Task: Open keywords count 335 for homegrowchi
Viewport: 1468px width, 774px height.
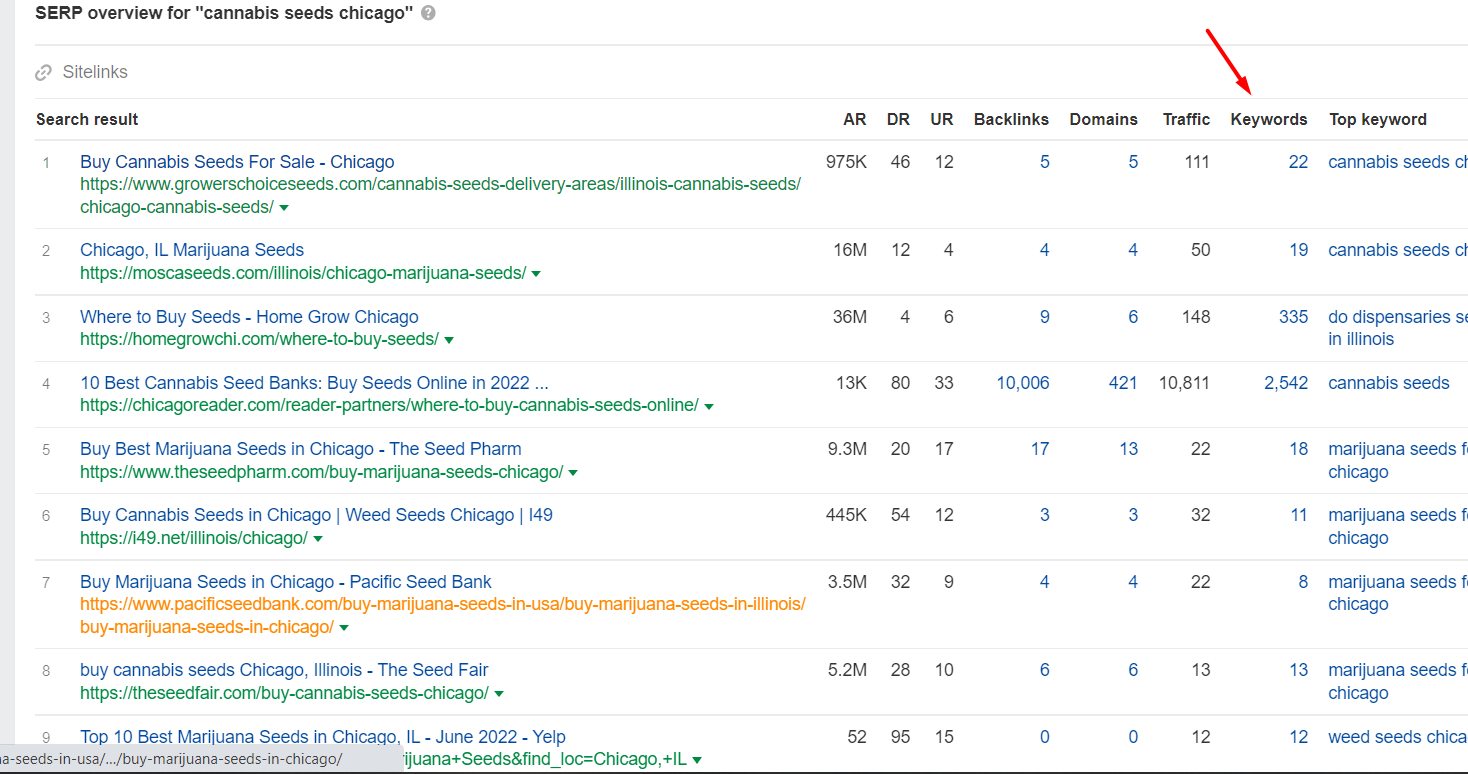Action: (x=1293, y=317)
